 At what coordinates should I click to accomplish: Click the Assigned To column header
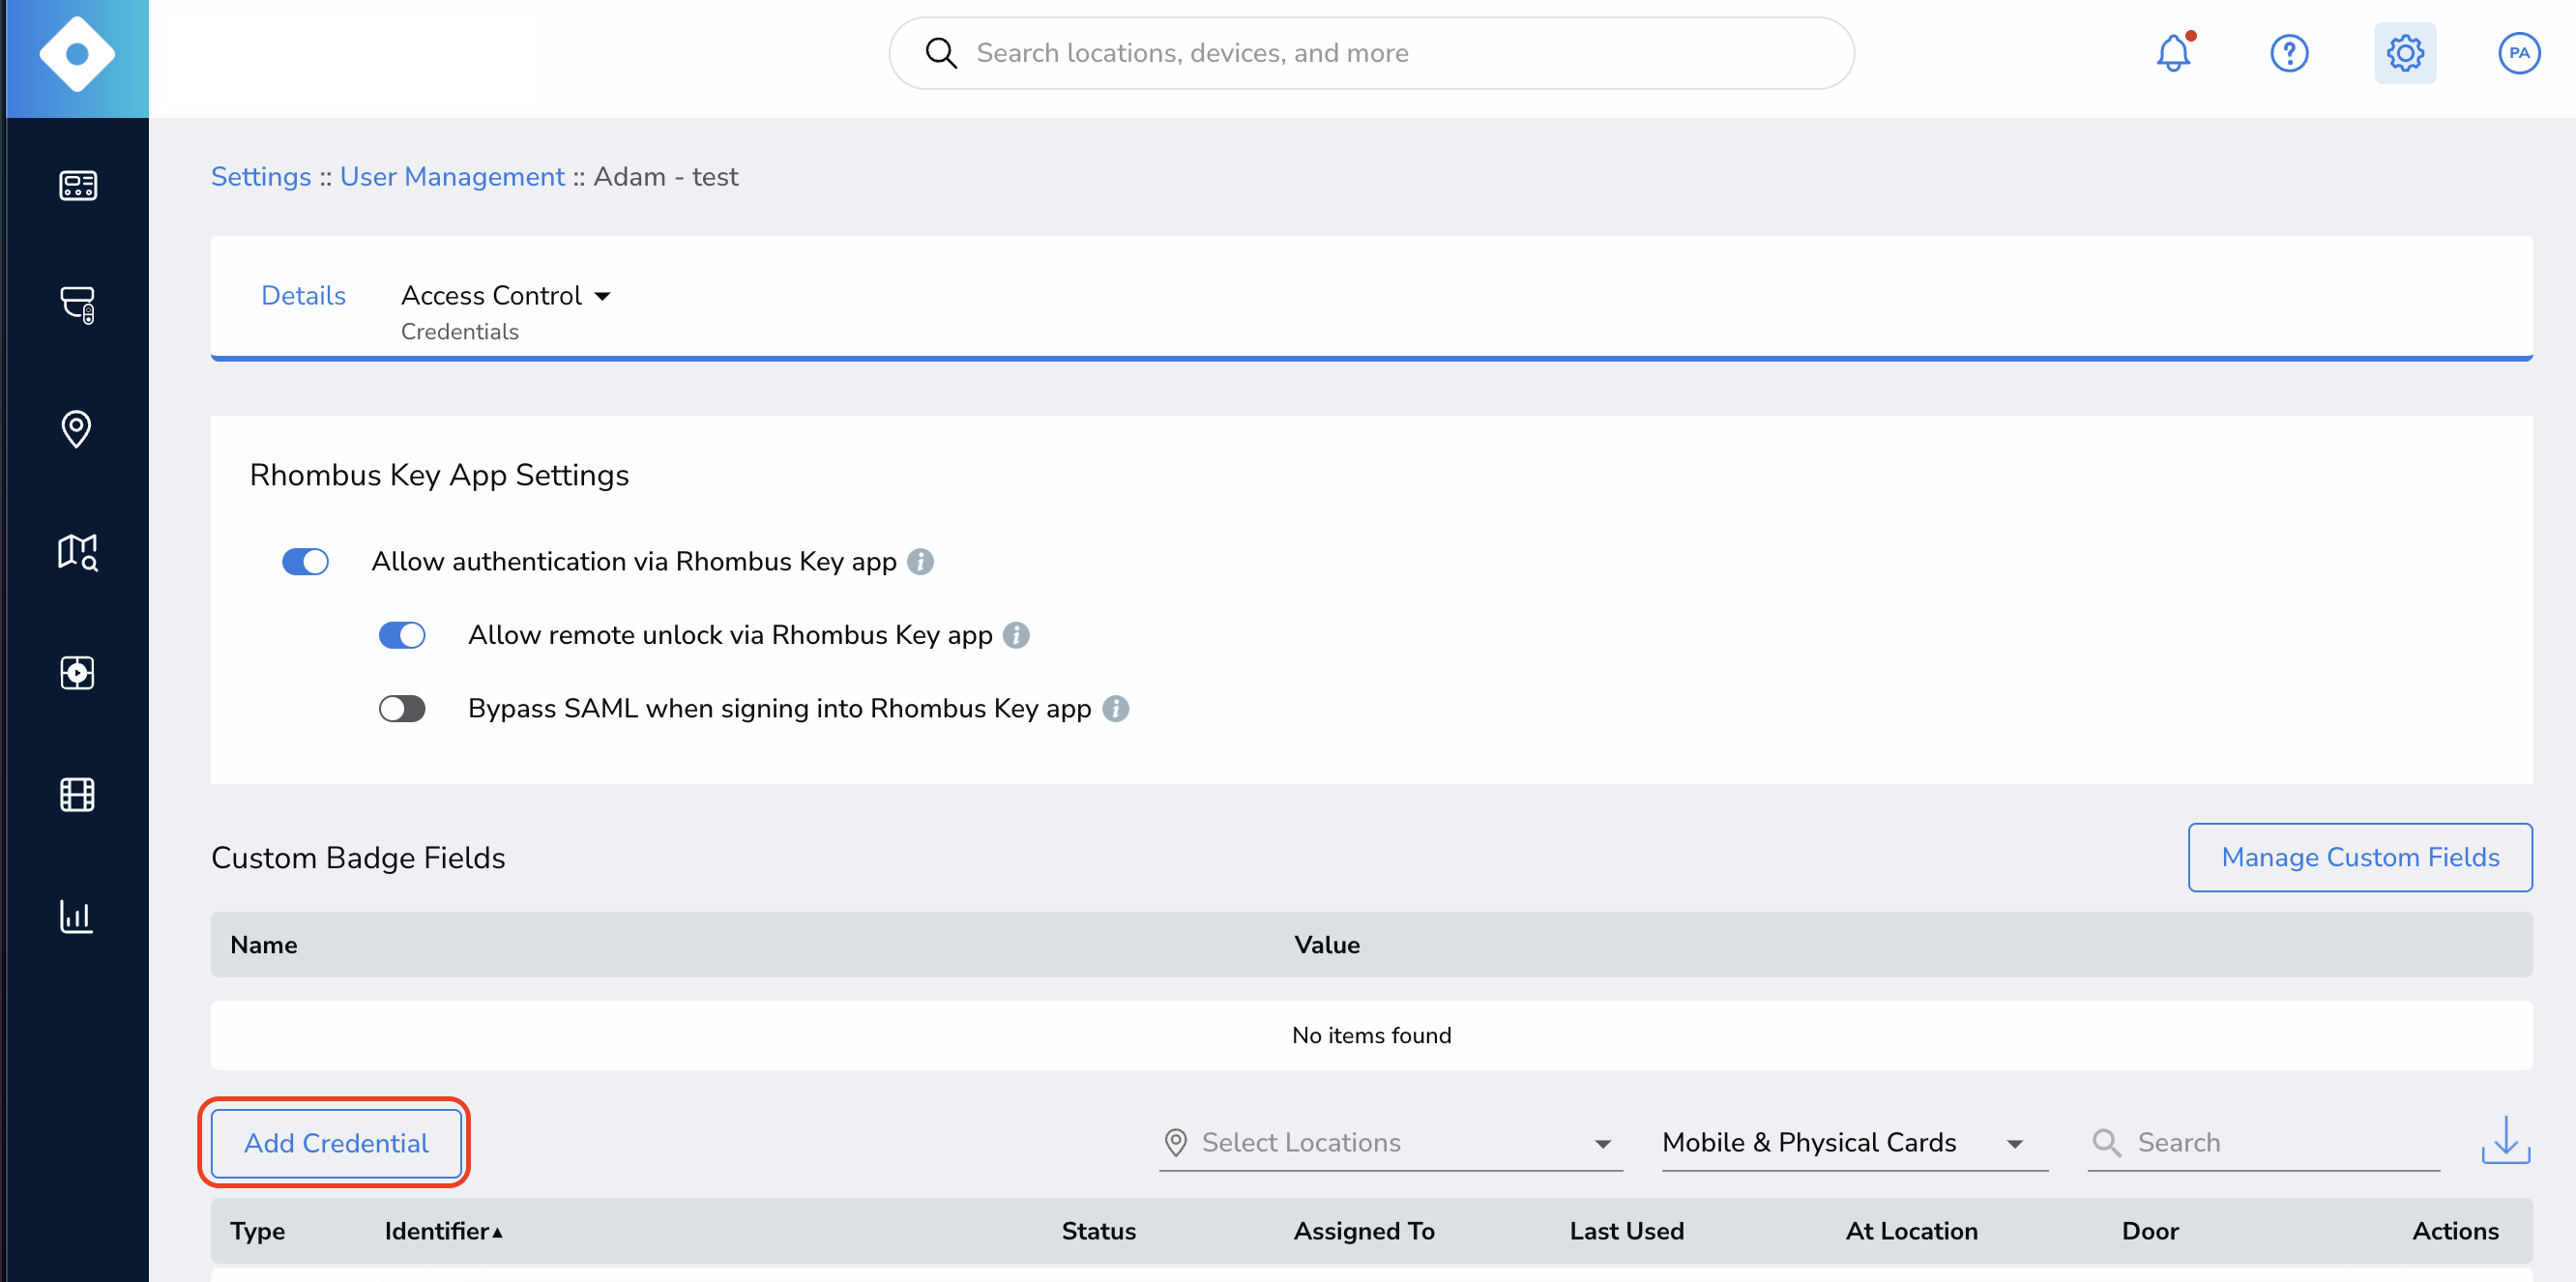(1364, 1231)
